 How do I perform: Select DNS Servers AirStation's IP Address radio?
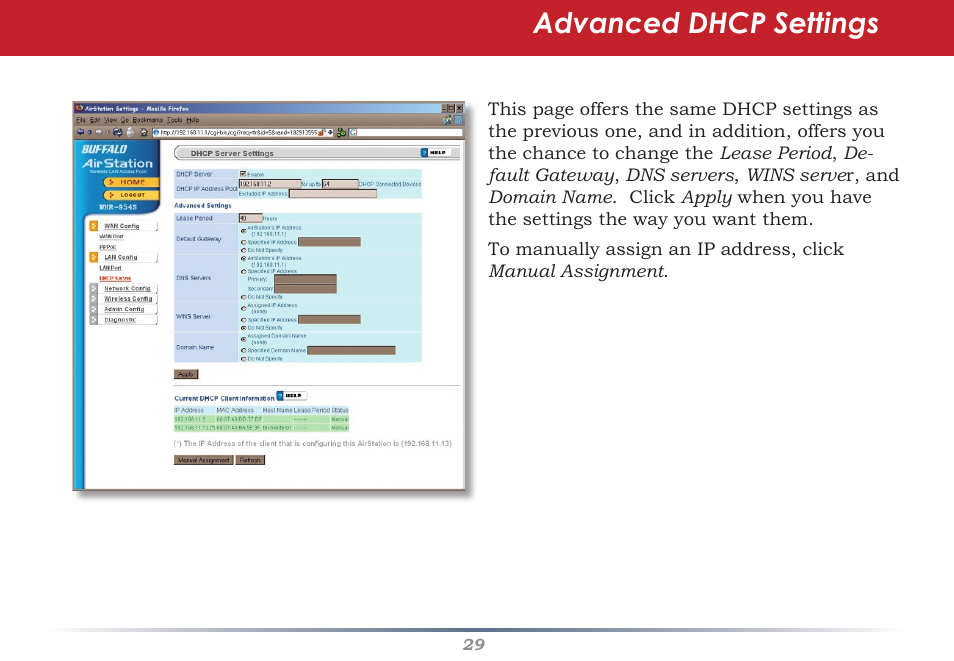243,259
